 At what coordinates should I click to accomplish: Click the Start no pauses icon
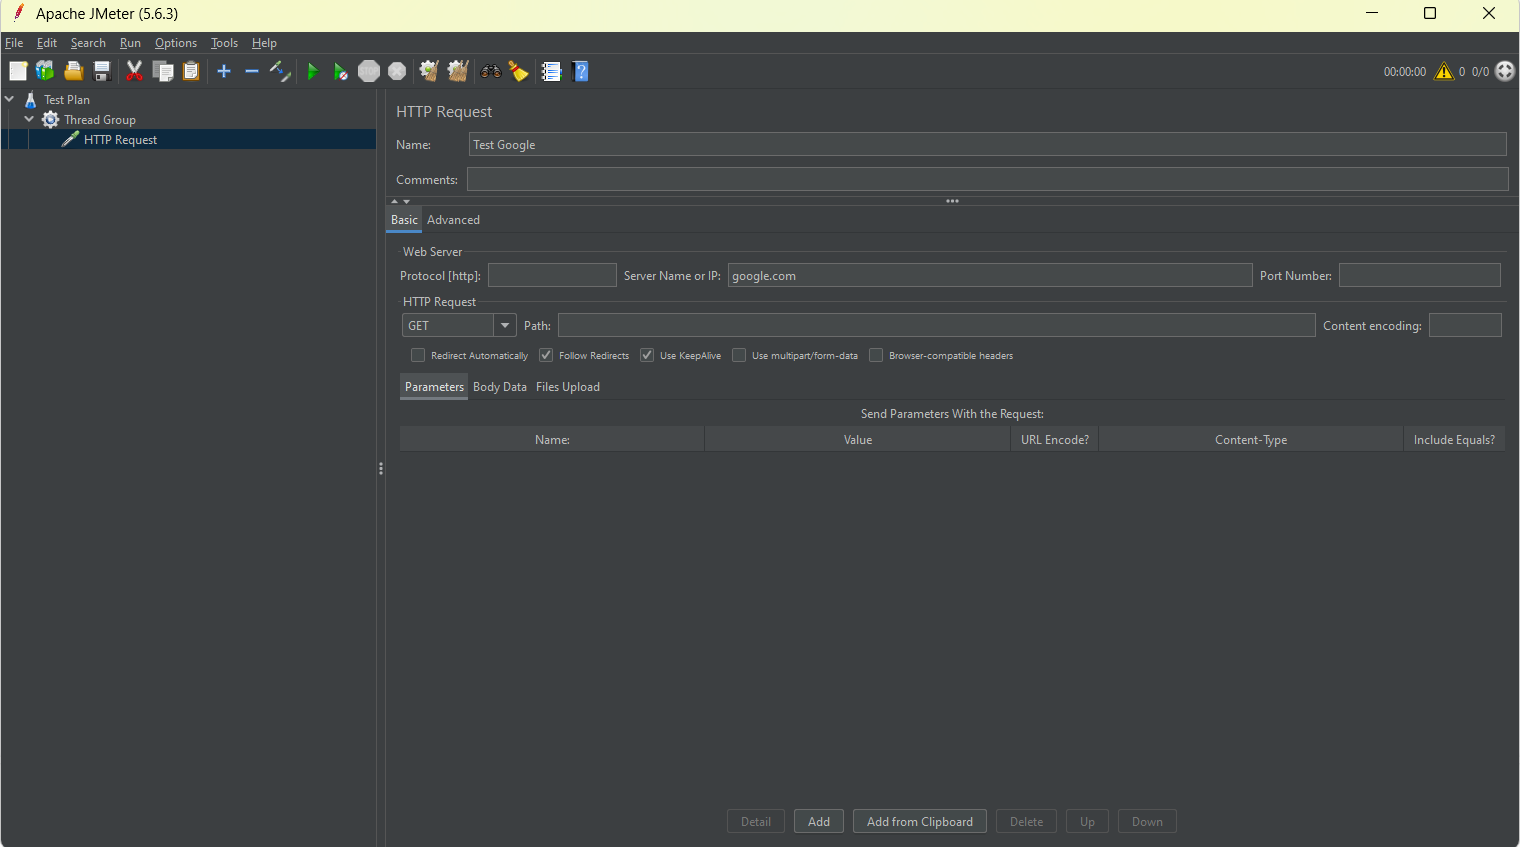tap(341, 71)
